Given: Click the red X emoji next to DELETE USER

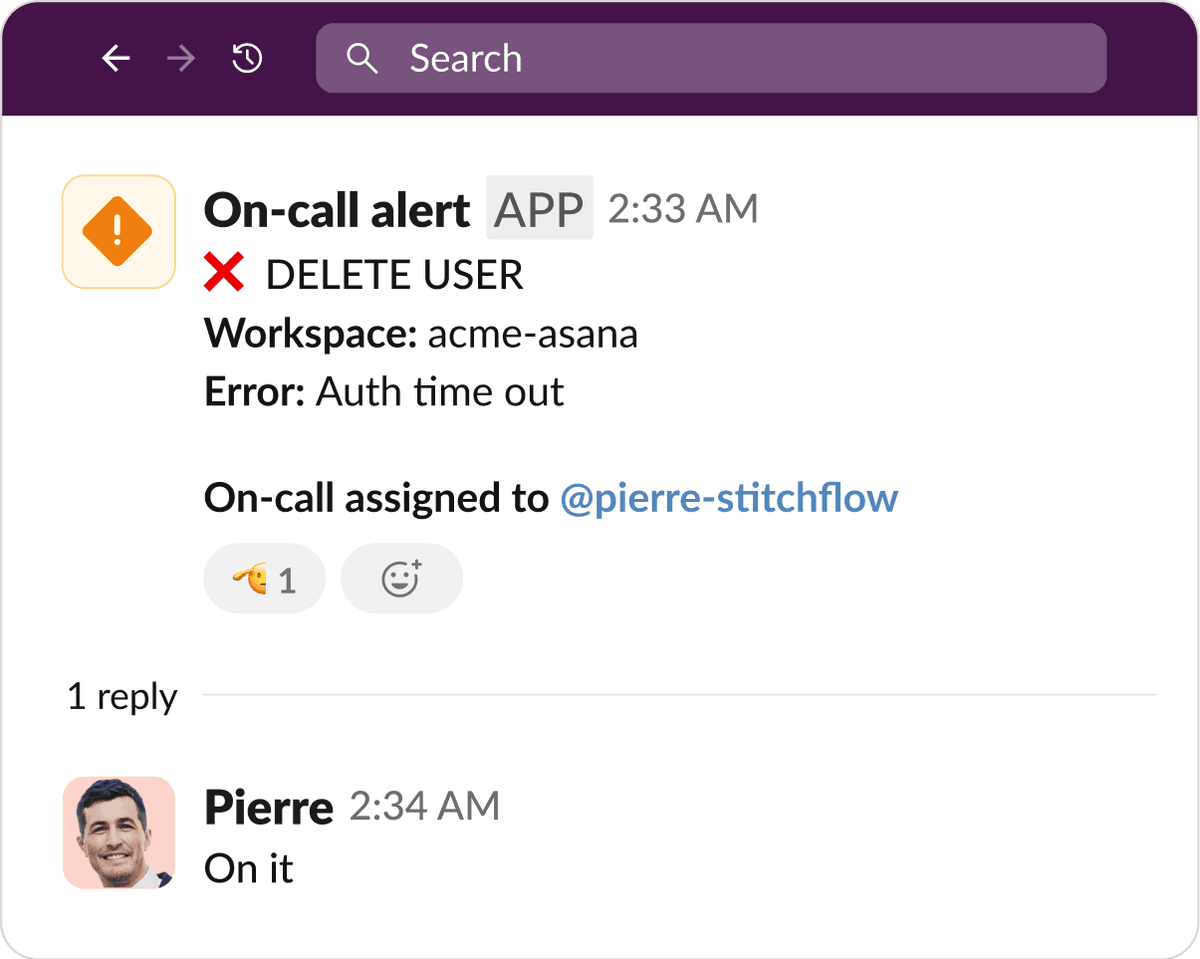Looking at the screenshot, I should point(225,273).
